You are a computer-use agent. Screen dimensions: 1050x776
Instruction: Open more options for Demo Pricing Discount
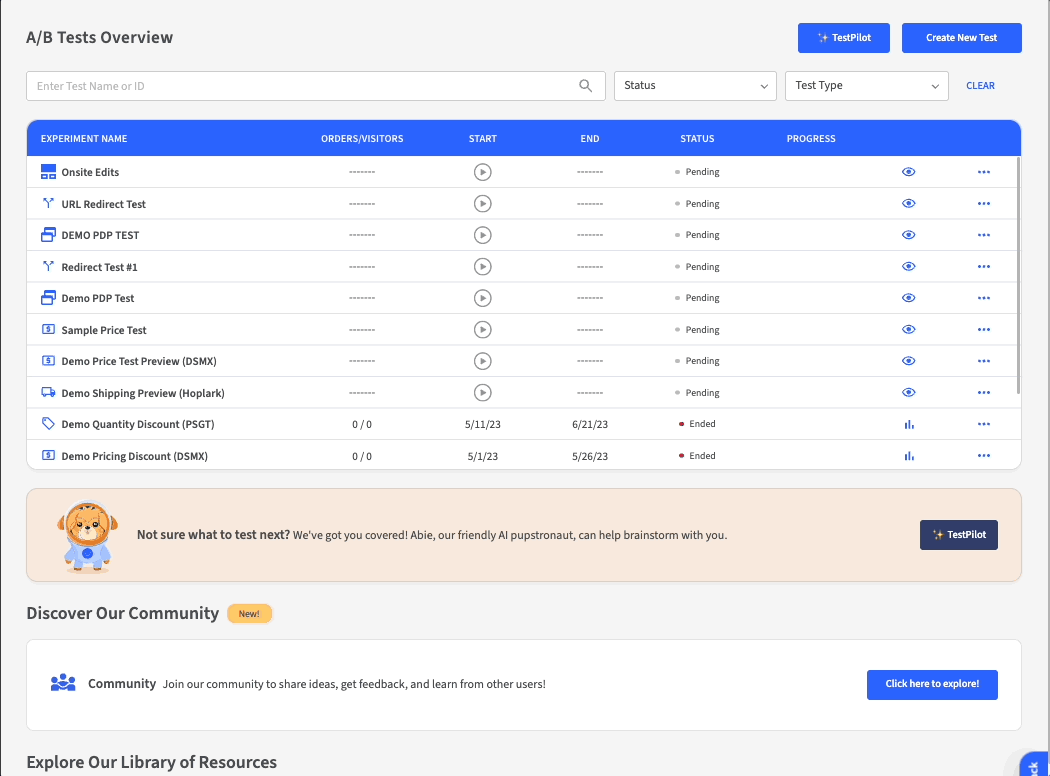click(x=984, y=456)
